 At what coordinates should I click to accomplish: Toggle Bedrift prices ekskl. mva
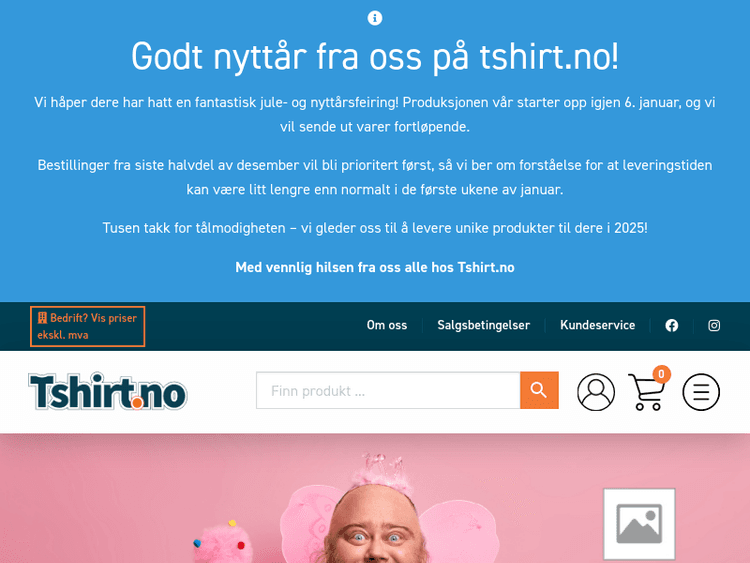tap(88, 326)
